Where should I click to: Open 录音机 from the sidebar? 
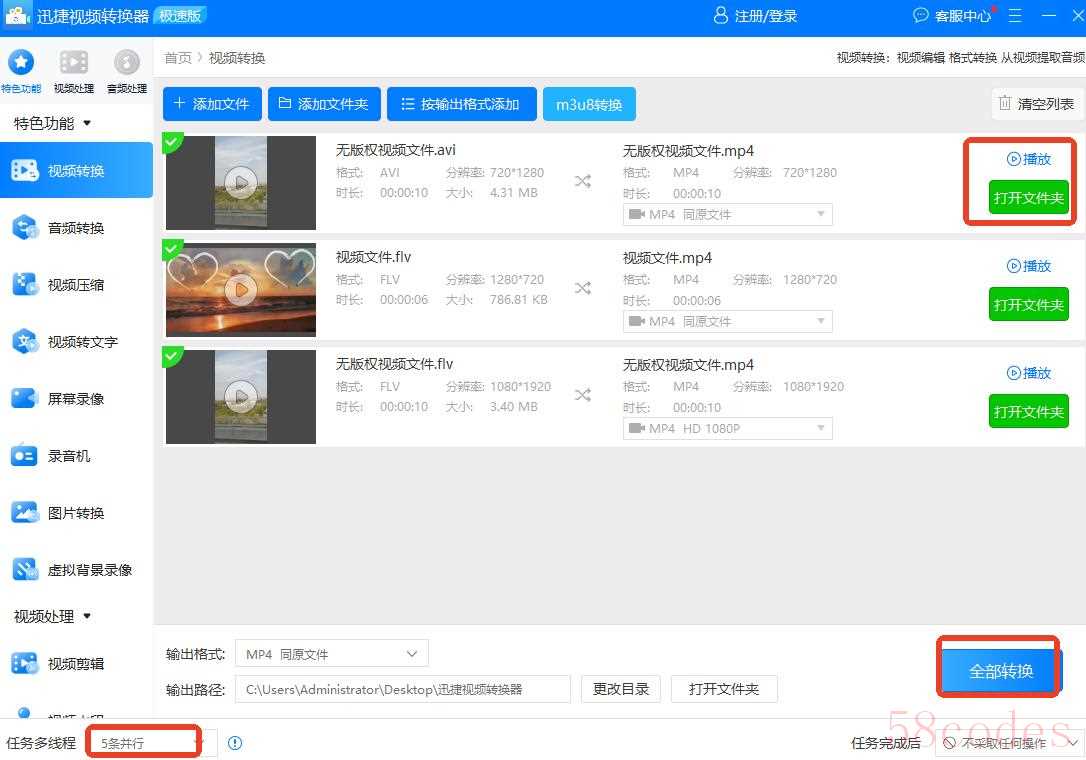click(x=76, y=456)
